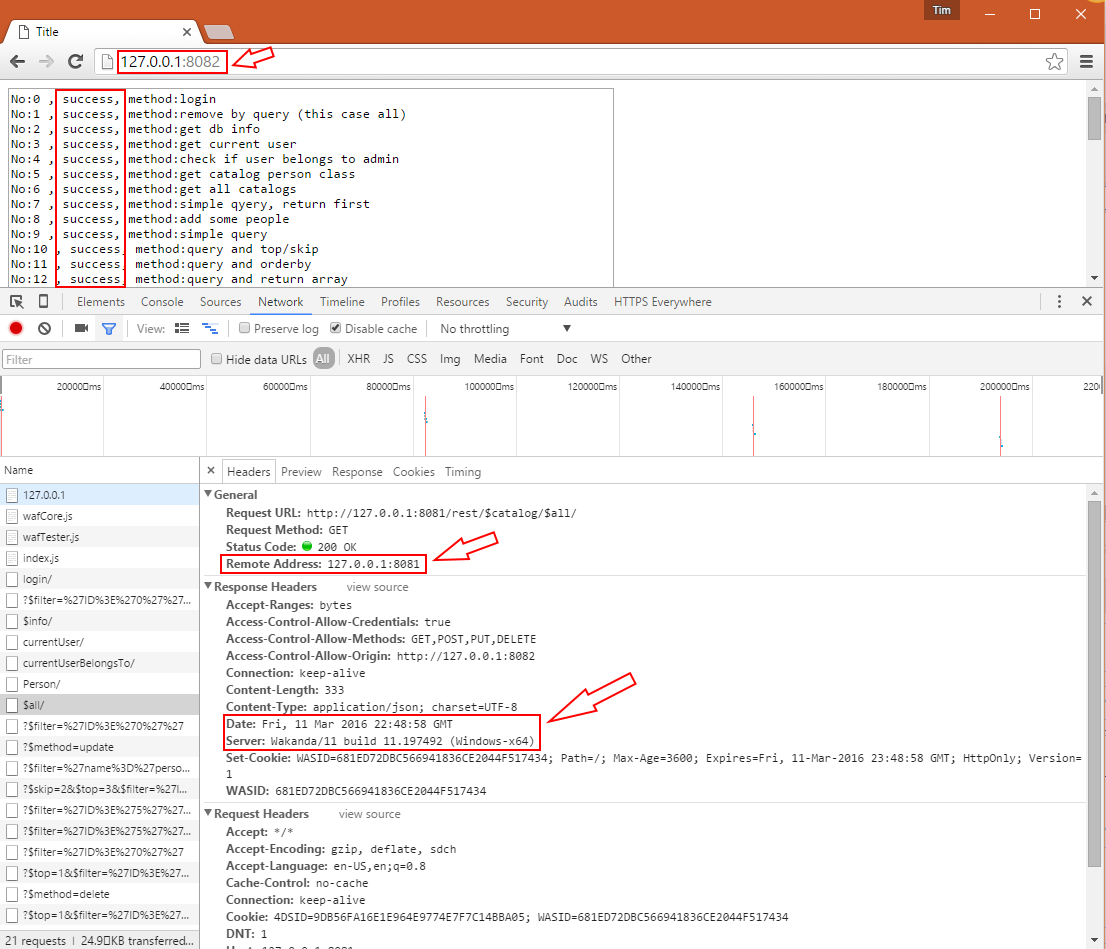Click the headers pane vertical scrollbar

[x=1094, y=683]
